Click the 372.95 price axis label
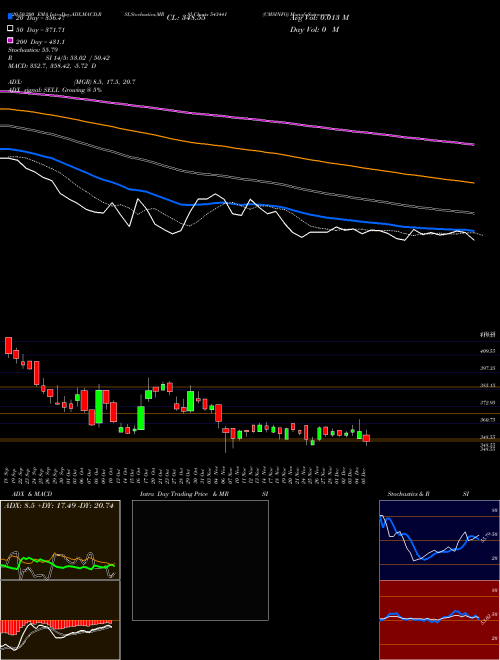Image resolution: width=500 pixels, height=660 pixels. (x=489, y=403)
